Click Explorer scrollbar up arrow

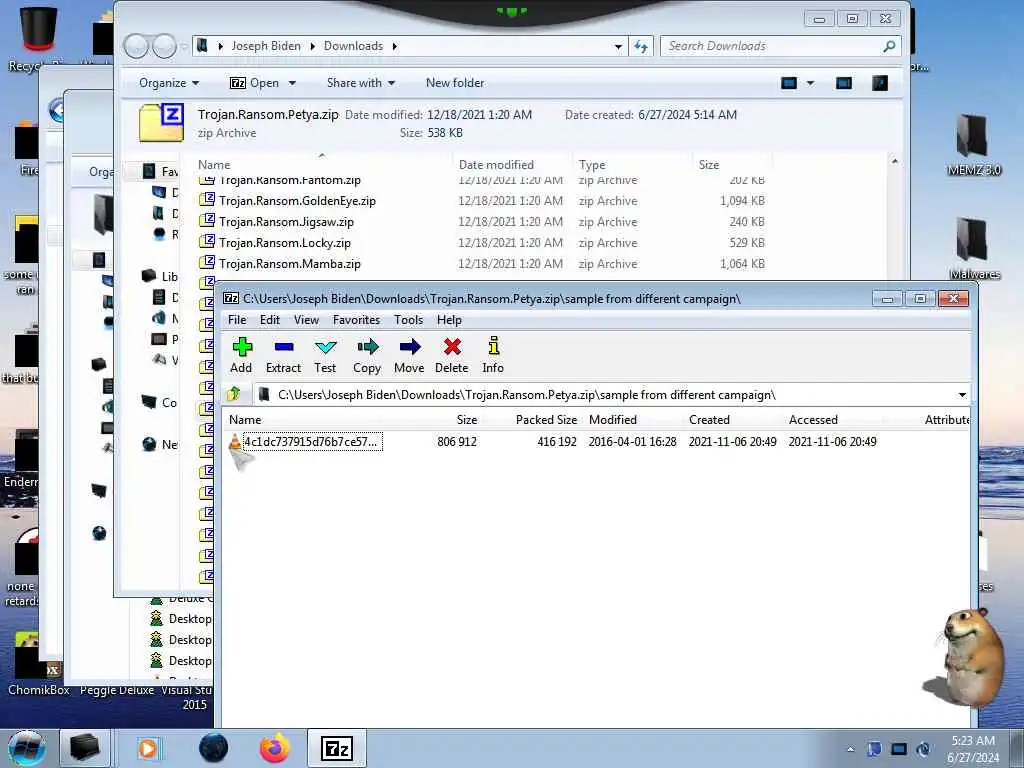(895, 161)
